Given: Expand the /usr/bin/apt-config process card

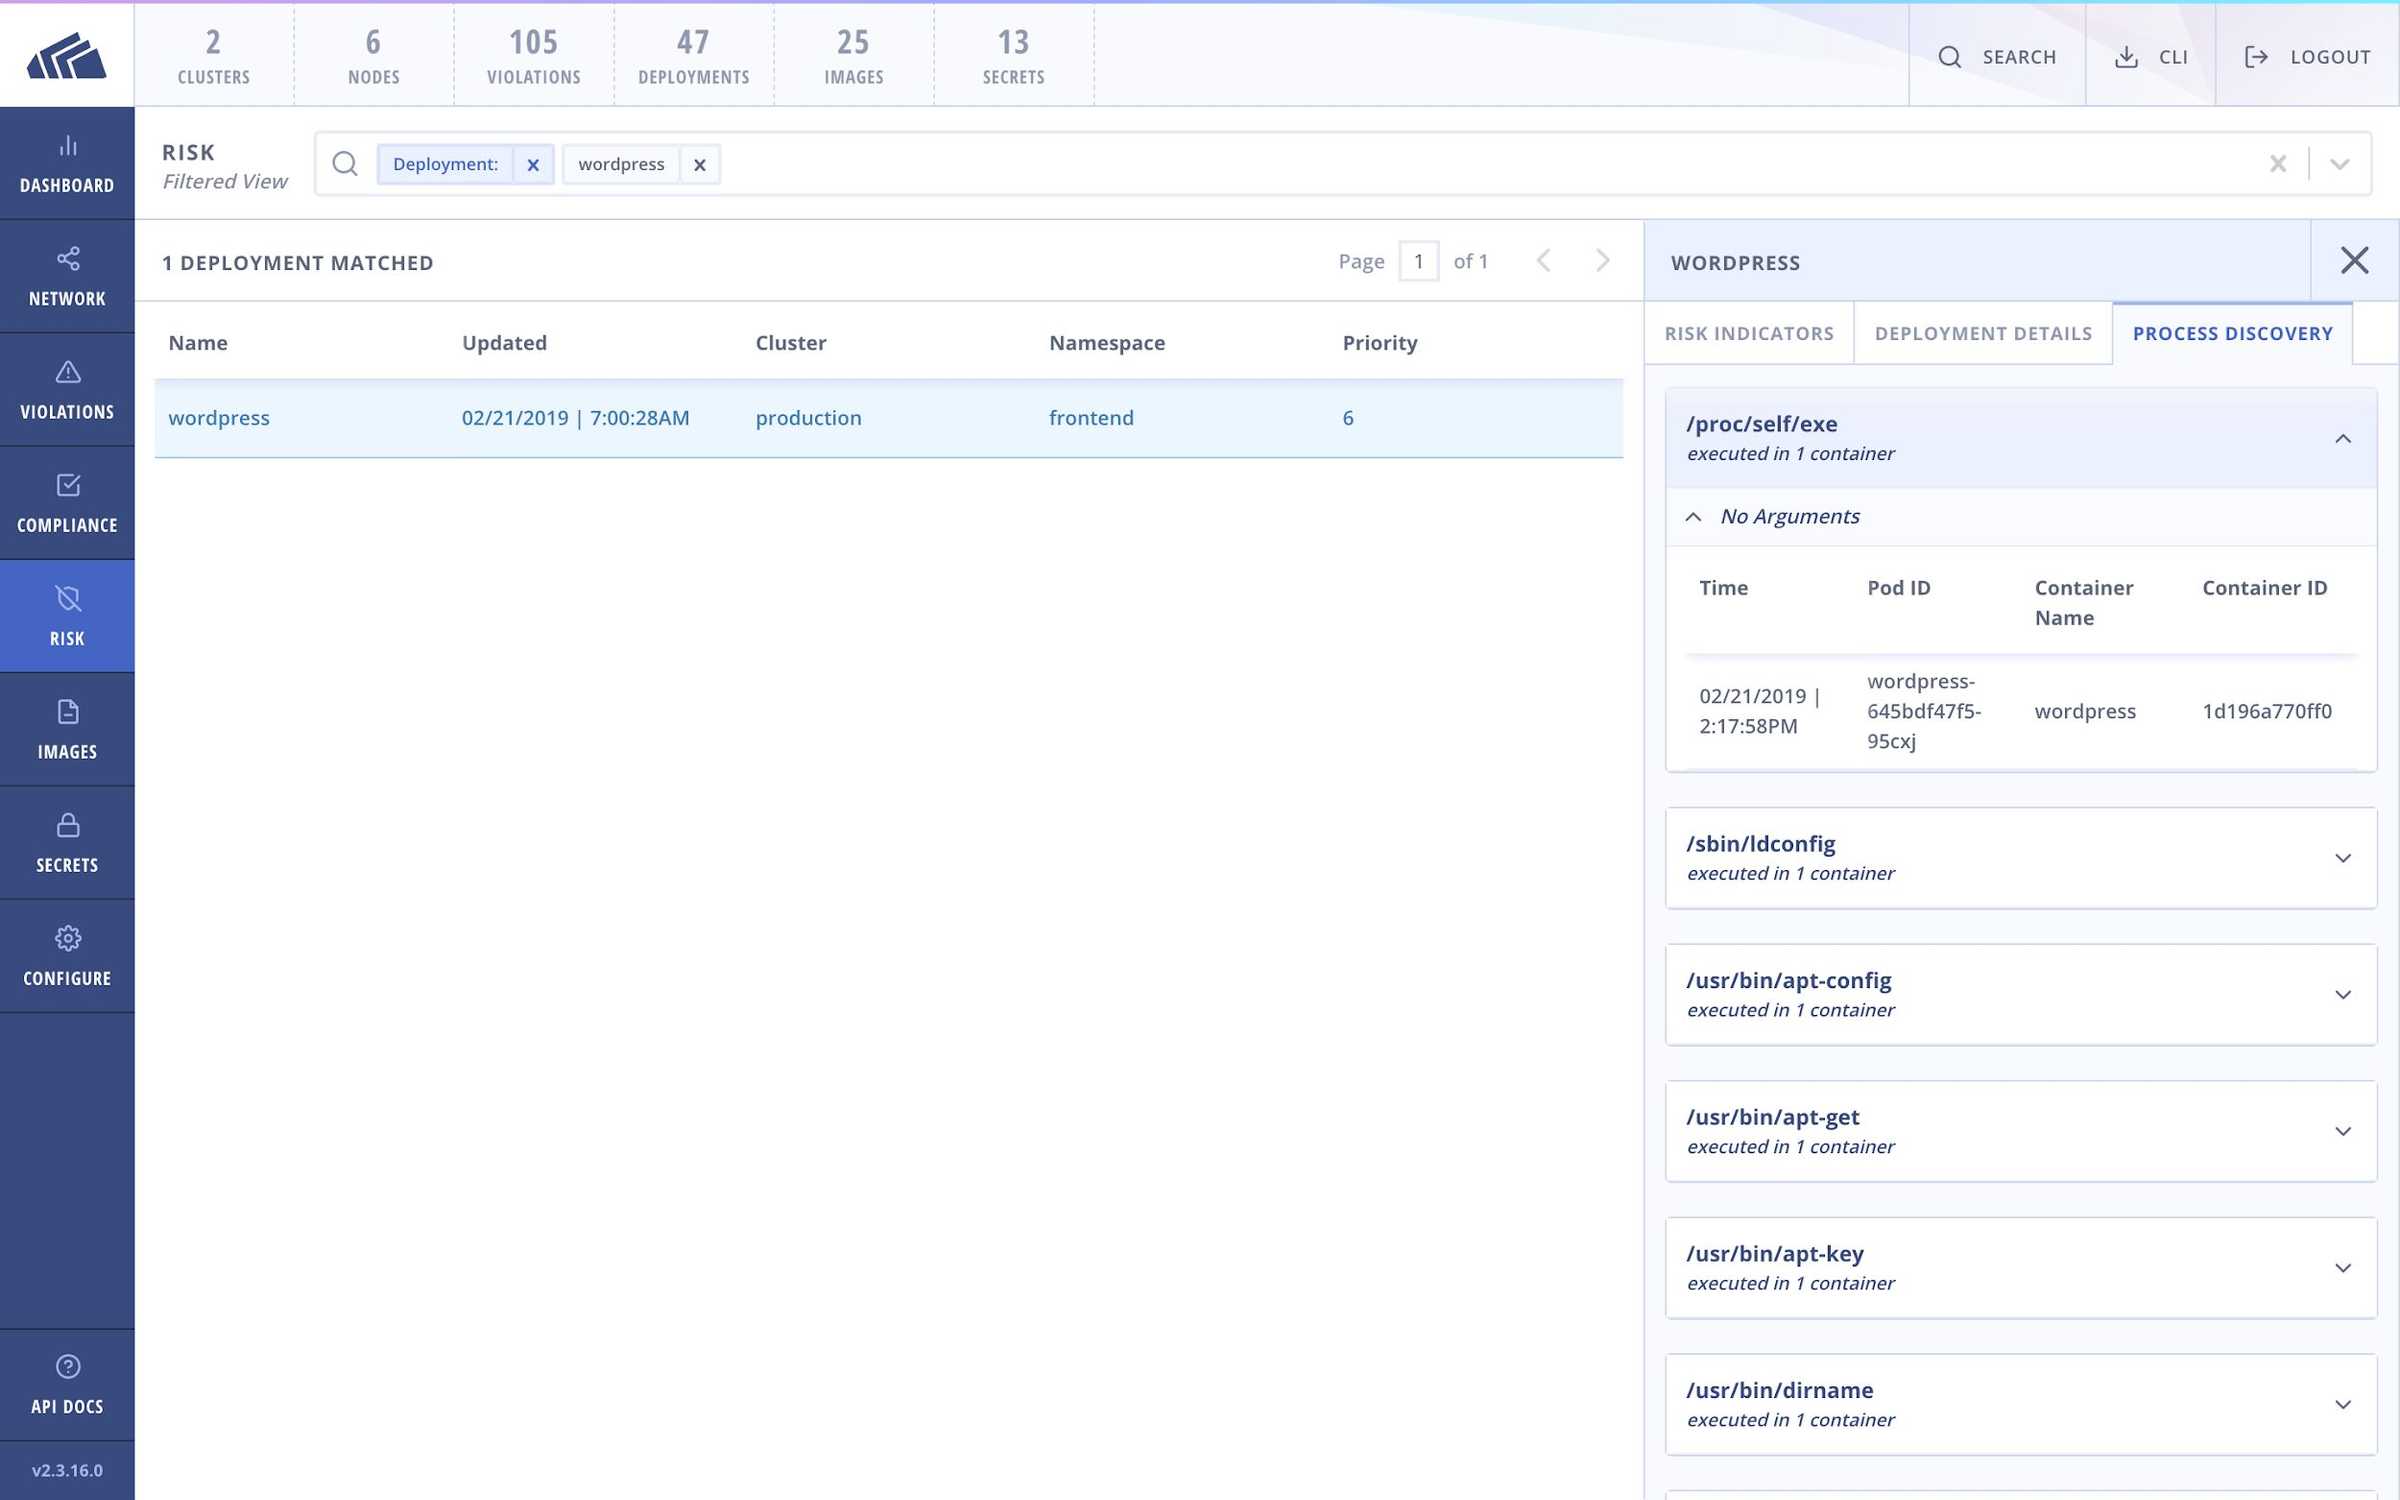Looking at the screenshot, I should (2021, 995).
